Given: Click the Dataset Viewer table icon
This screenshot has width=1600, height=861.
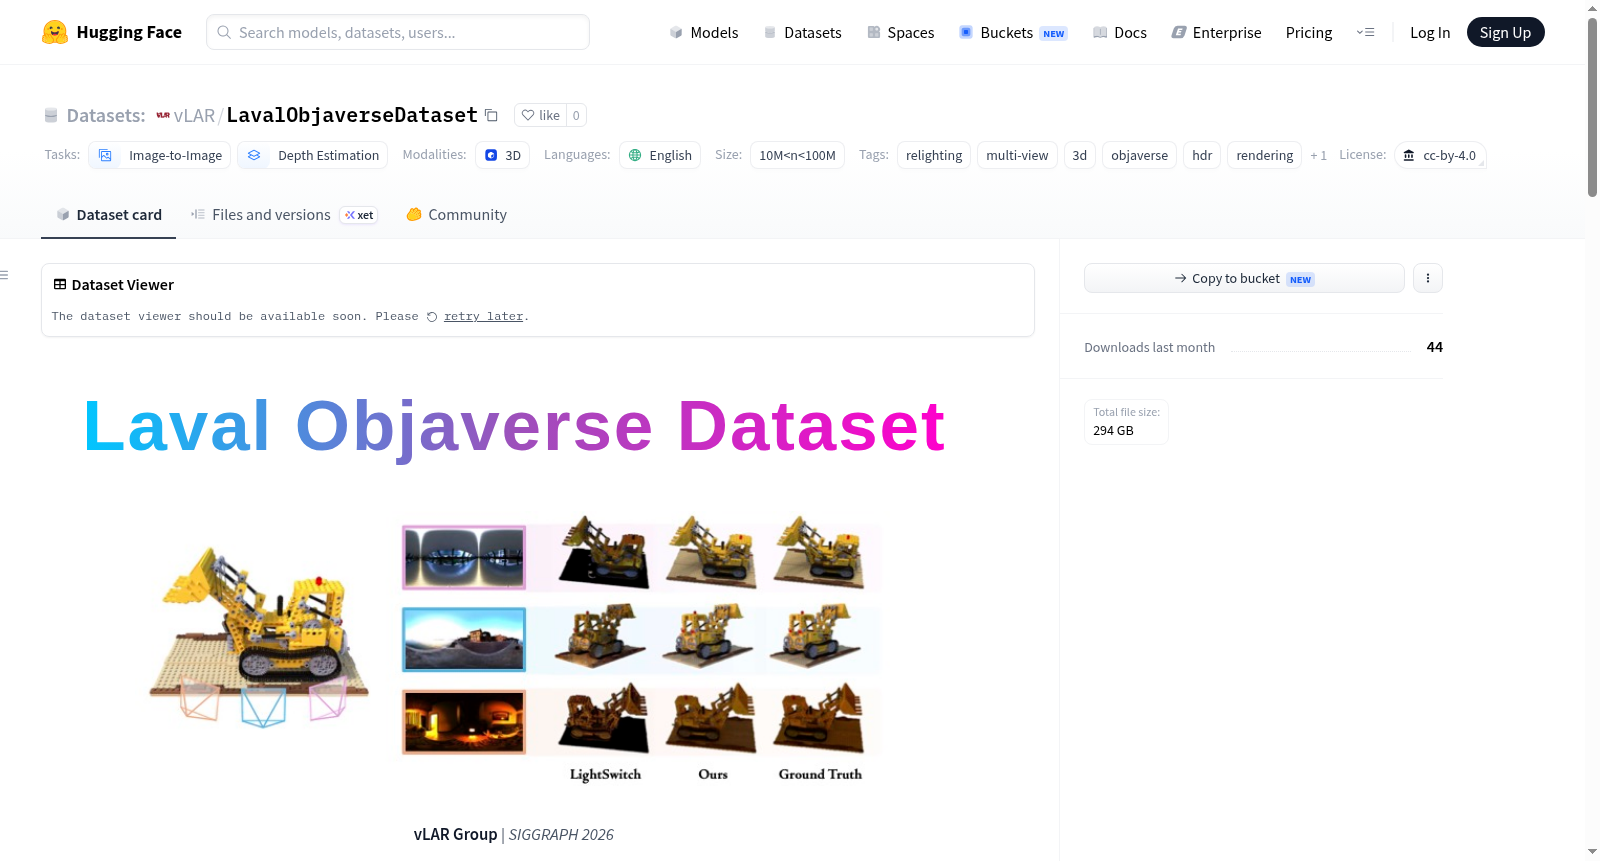Looking at the screenshot, I should (x=60, y=284).
